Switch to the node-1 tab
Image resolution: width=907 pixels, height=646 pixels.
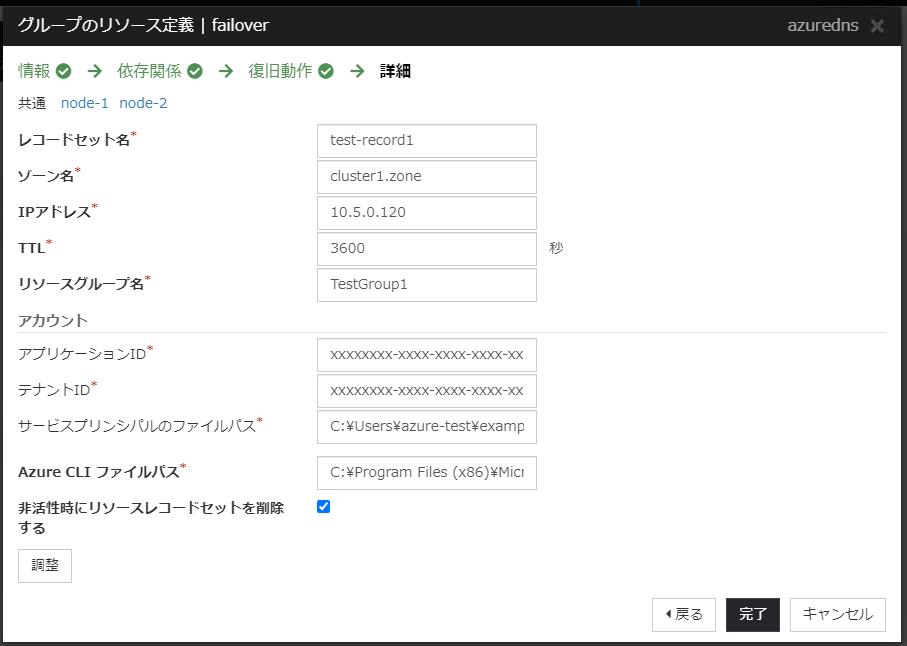tap(84, 103)
